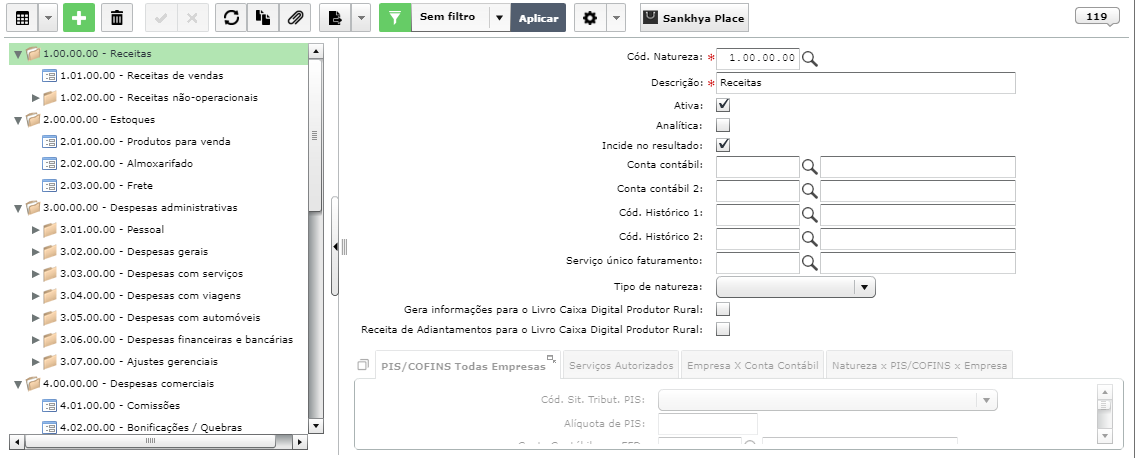Click the grid view mode icon
The image size is (1135, 458).
[x=22, y=18]
